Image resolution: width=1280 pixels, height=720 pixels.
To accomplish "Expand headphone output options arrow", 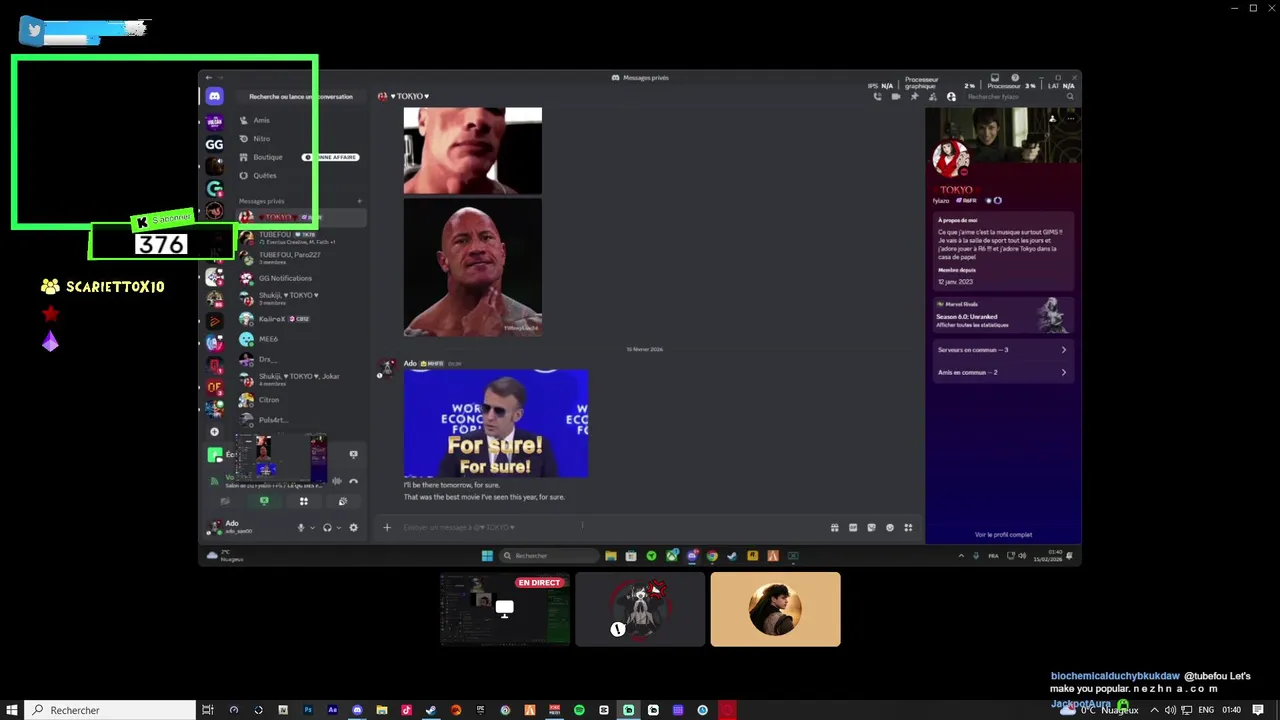I will [x=338, y=527].
